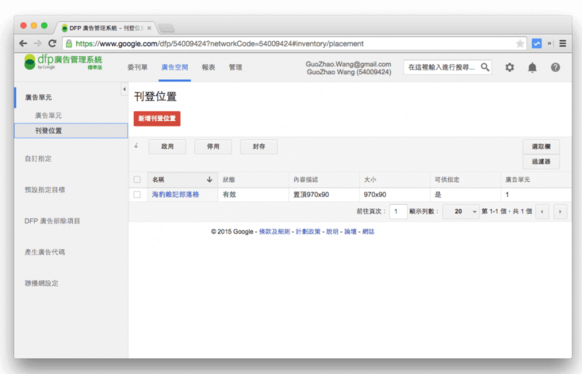The height and width of the screenshot is (374, 582).
Task: Open the 計劃政策 footer link
Action: coord(308,232)
